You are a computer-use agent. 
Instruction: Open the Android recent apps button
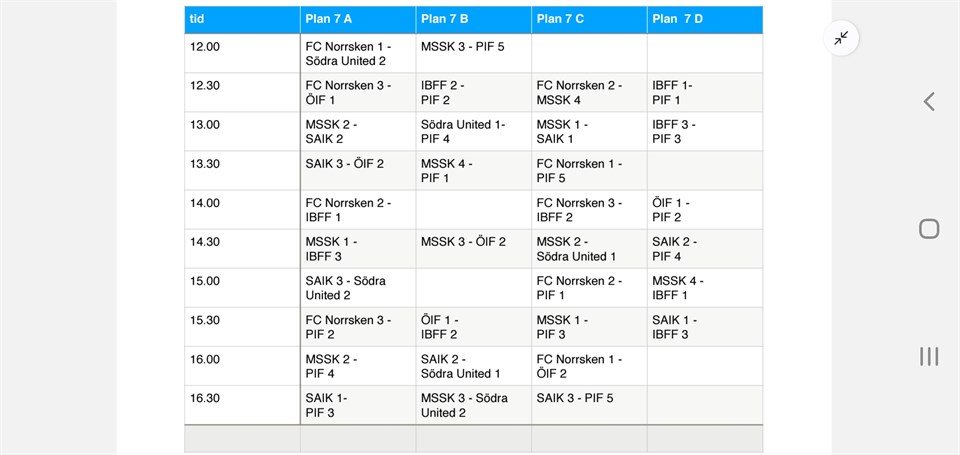click(x=928, y=356)
